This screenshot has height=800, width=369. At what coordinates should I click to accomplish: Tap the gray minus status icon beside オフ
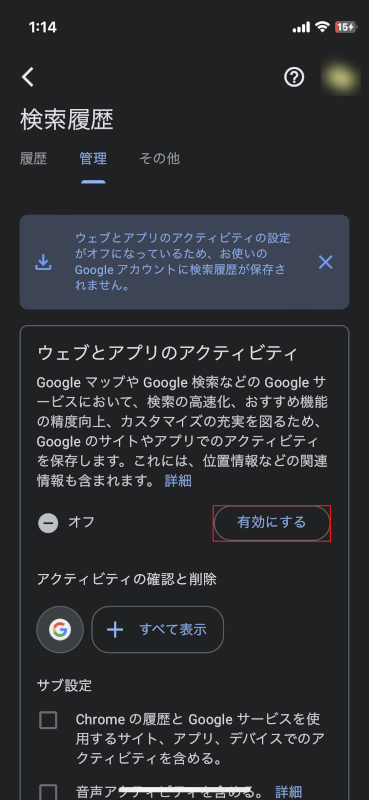[48, 523]
